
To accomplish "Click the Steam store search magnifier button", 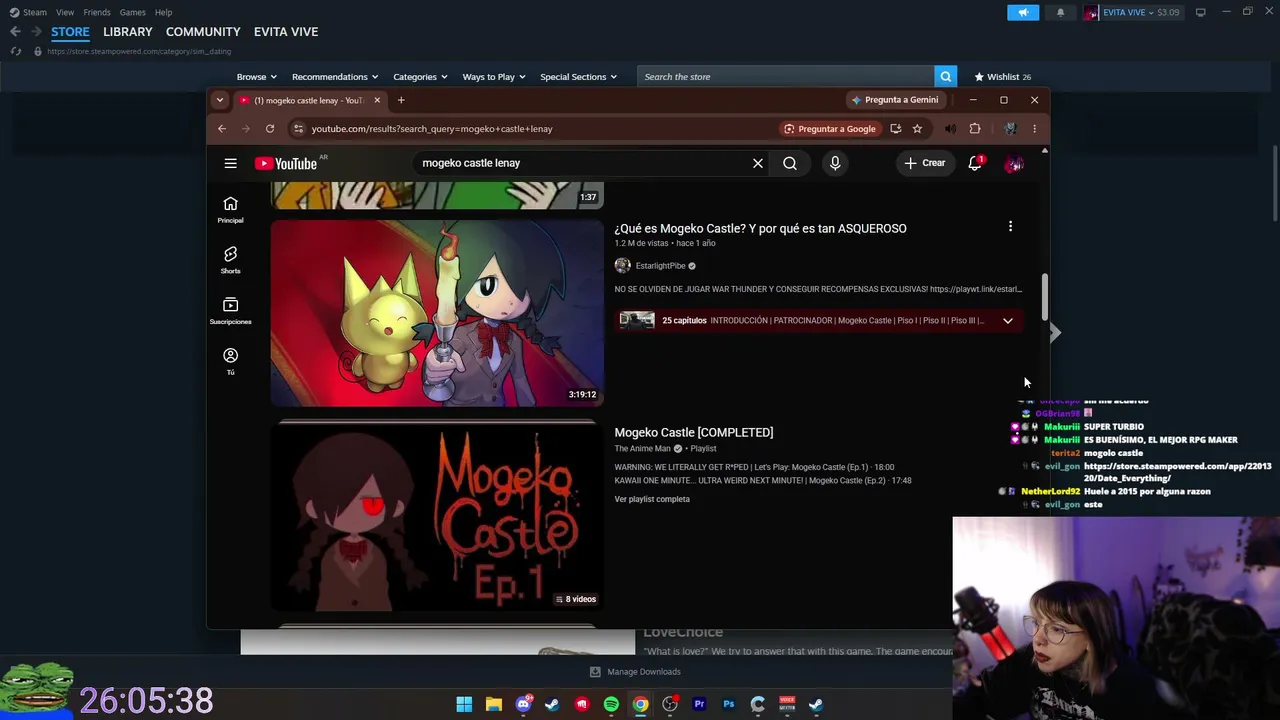I will click(945, 77).
